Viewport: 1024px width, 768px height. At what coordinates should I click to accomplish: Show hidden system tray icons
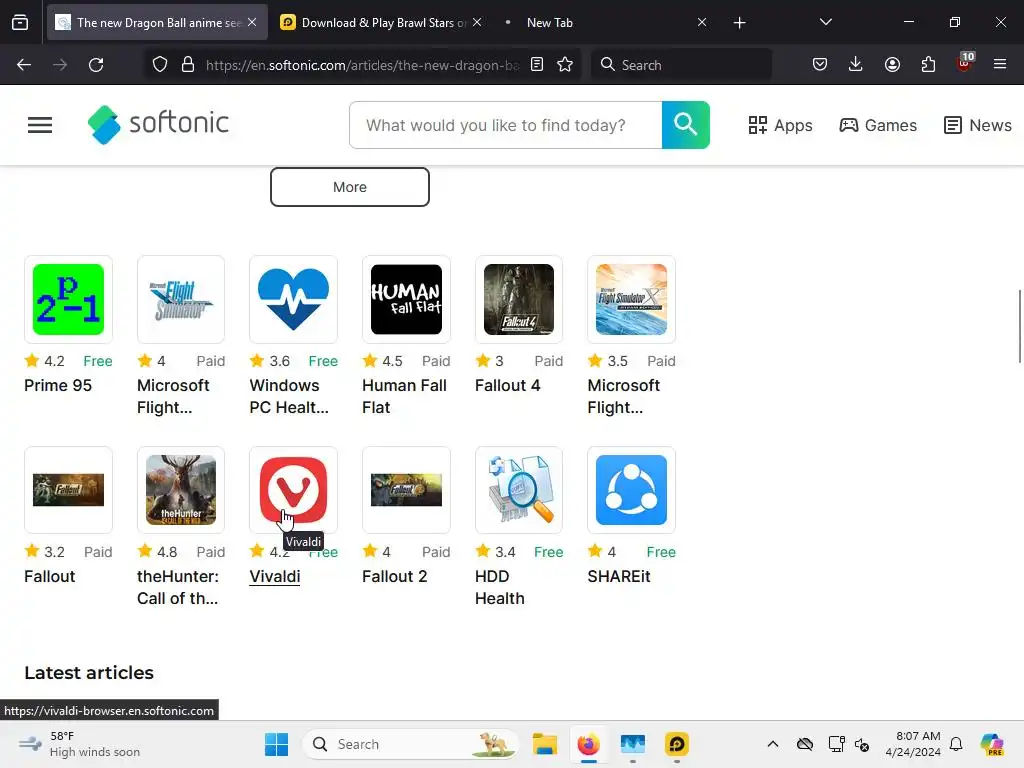pyautogui.click(x=773, y=744)
